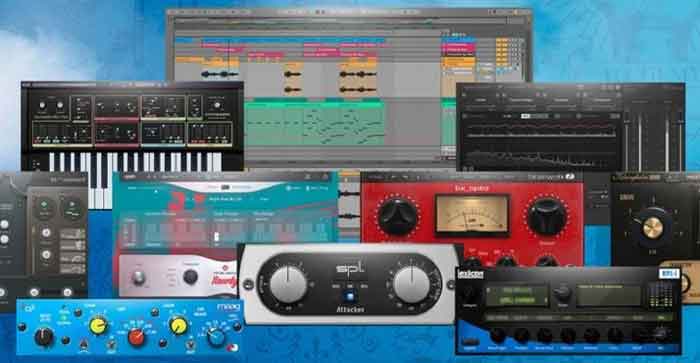700x363 pixels.
Task: Click the VU meter on the red compressor
Action: pyautogui.click(x=472, y=215)
